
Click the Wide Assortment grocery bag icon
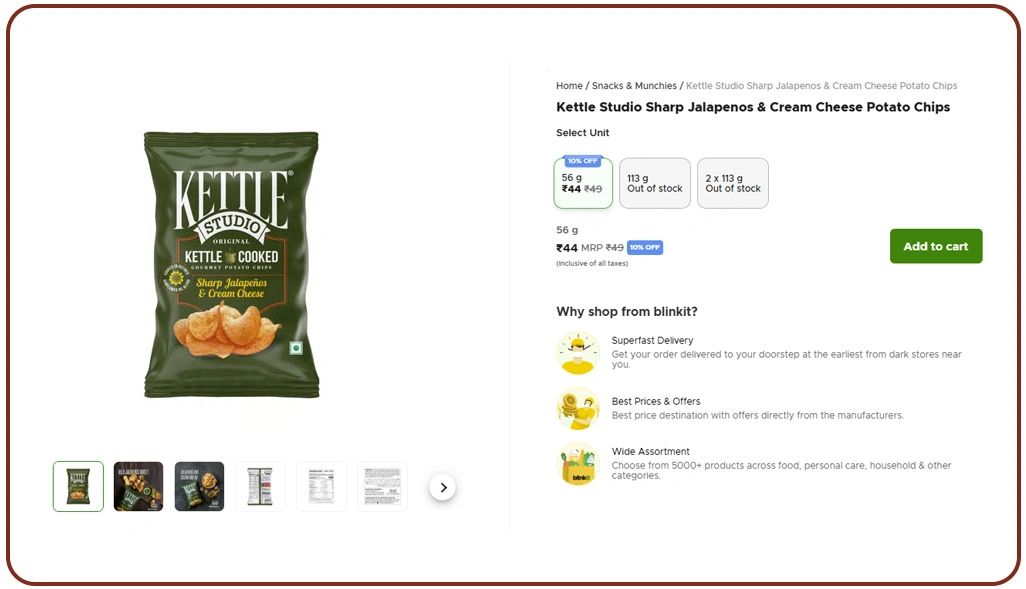click(x=577, y=464)
